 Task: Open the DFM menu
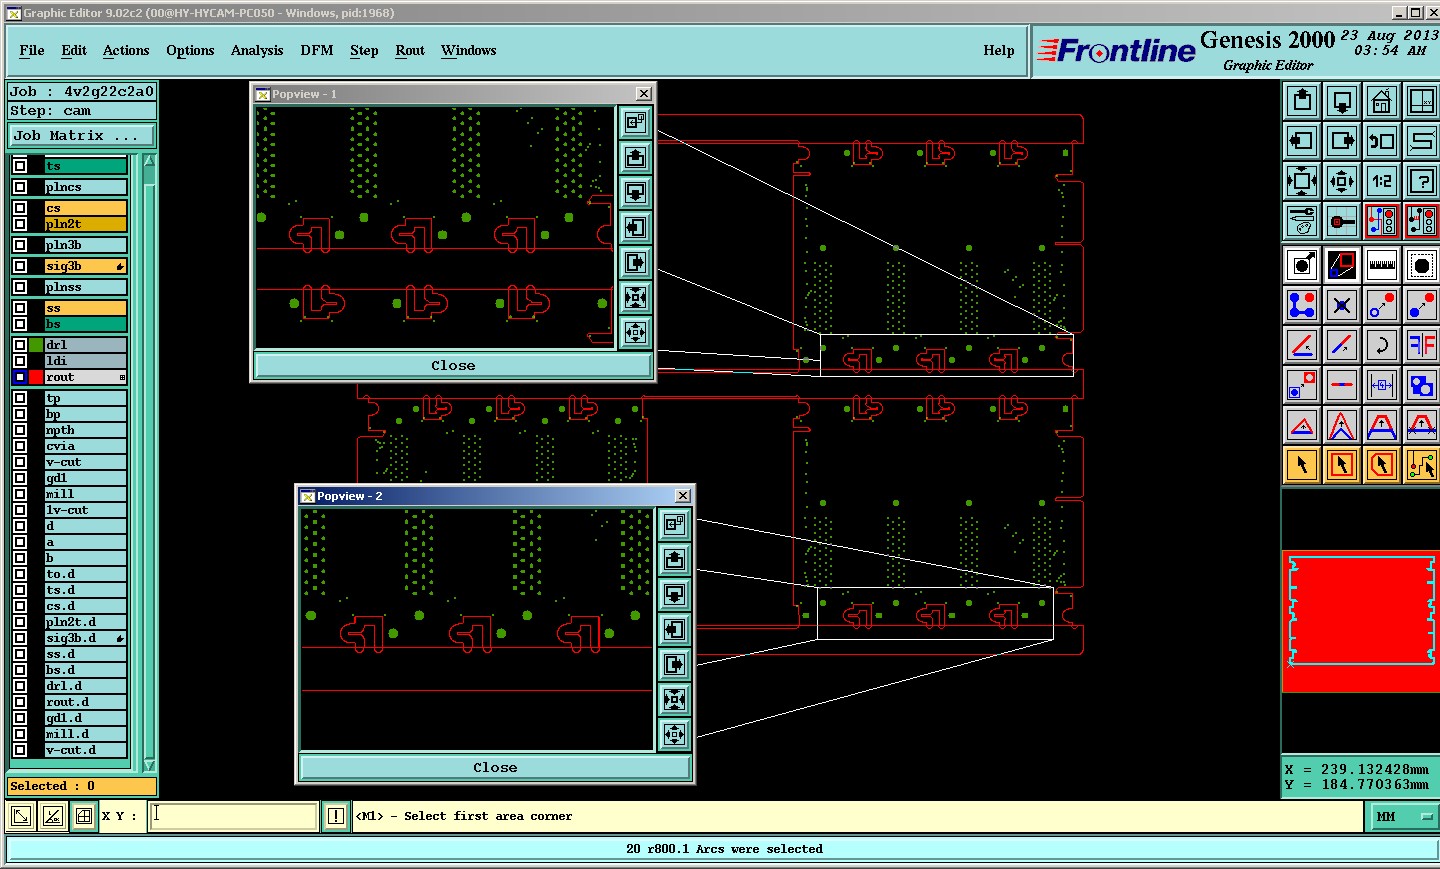coord(317,50)
